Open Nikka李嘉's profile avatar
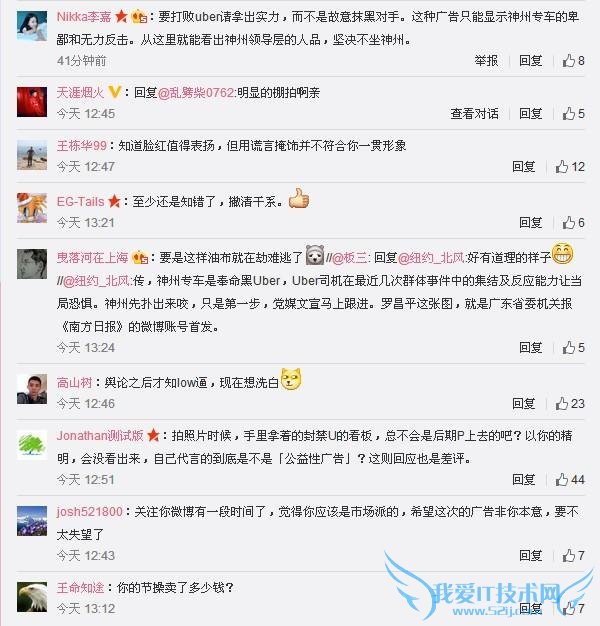Screen dimensions: 600x626 [x=32, y=26]
